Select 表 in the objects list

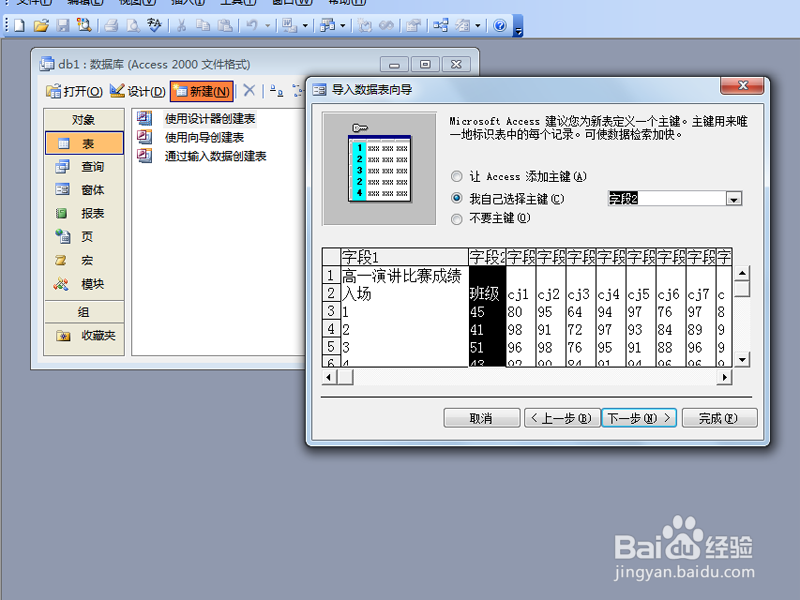click(x=84, y=143)
